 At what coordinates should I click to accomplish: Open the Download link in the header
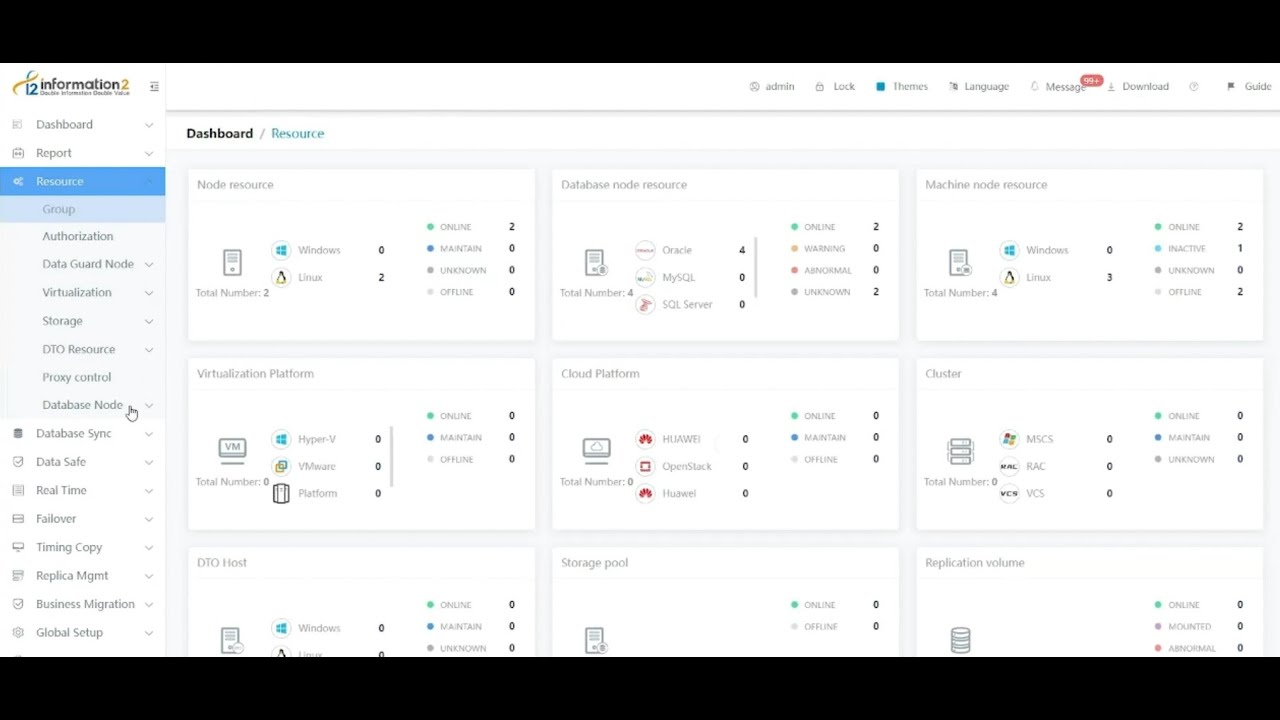point(1138,87)
